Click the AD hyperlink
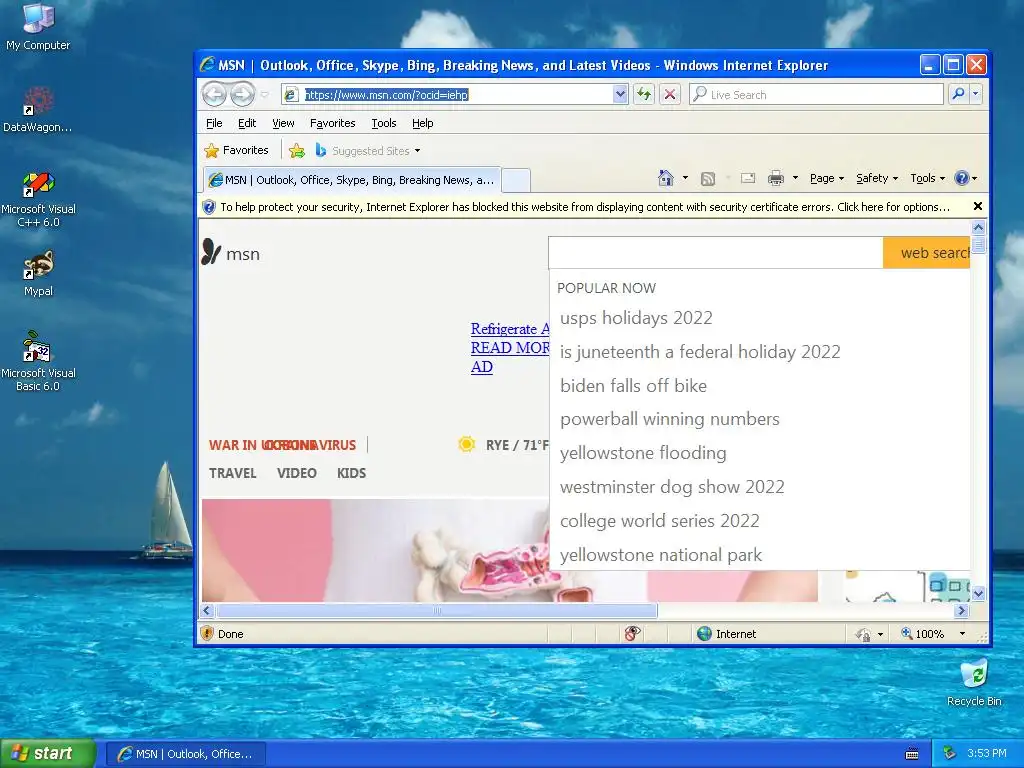Viewport: 1024px width, 768px height. [x=482, y=367]
